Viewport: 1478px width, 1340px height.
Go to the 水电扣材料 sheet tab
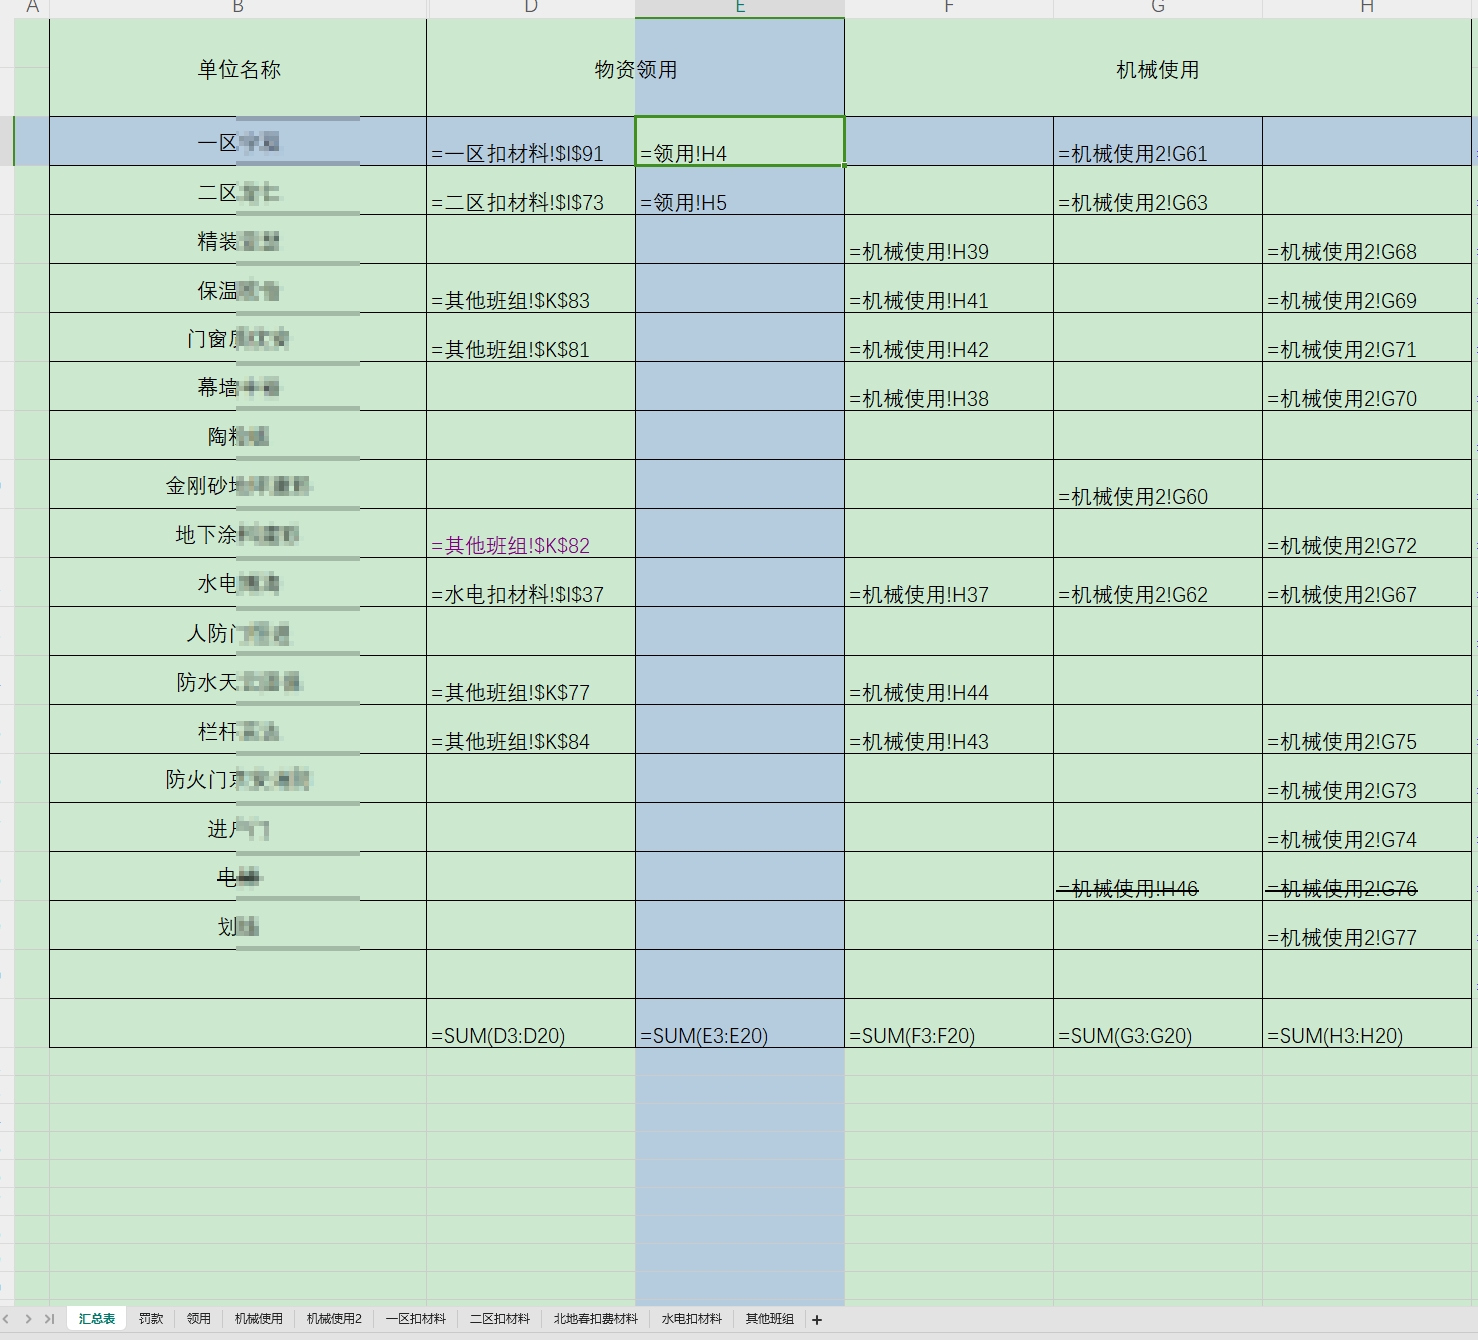point(691,1320)
